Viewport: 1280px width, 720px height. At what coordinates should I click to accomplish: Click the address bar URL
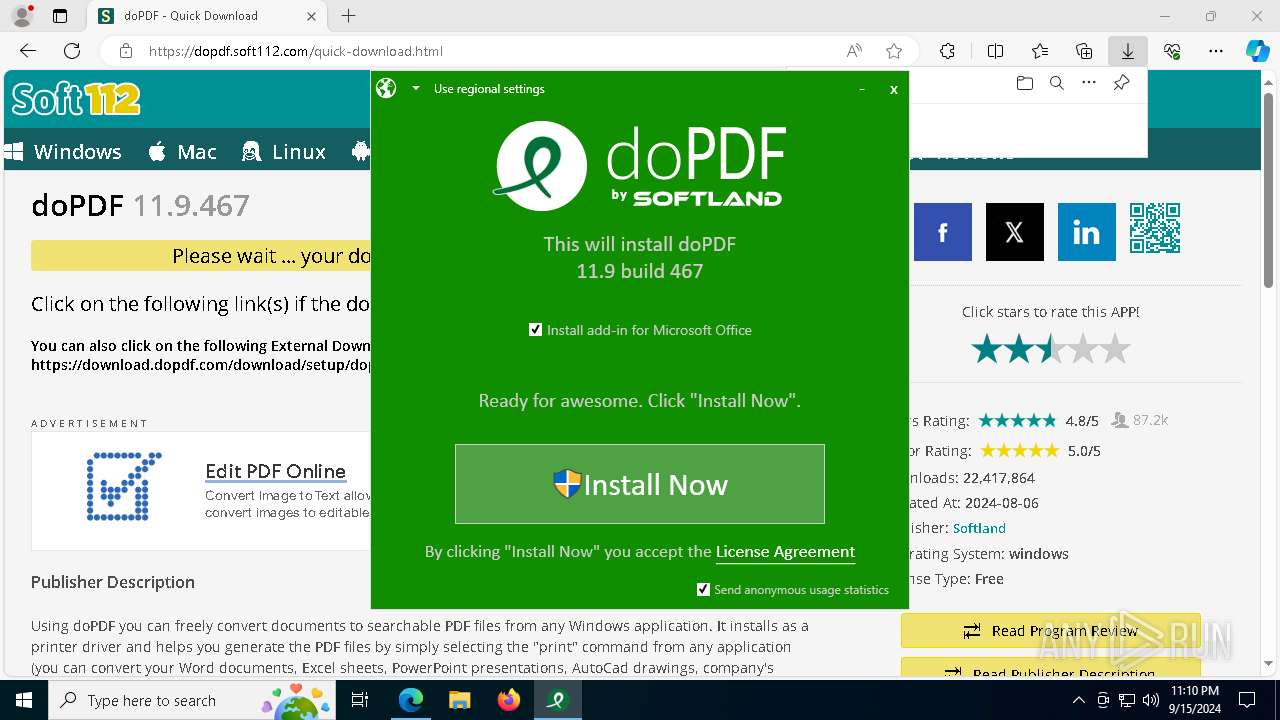coord(296,51)
